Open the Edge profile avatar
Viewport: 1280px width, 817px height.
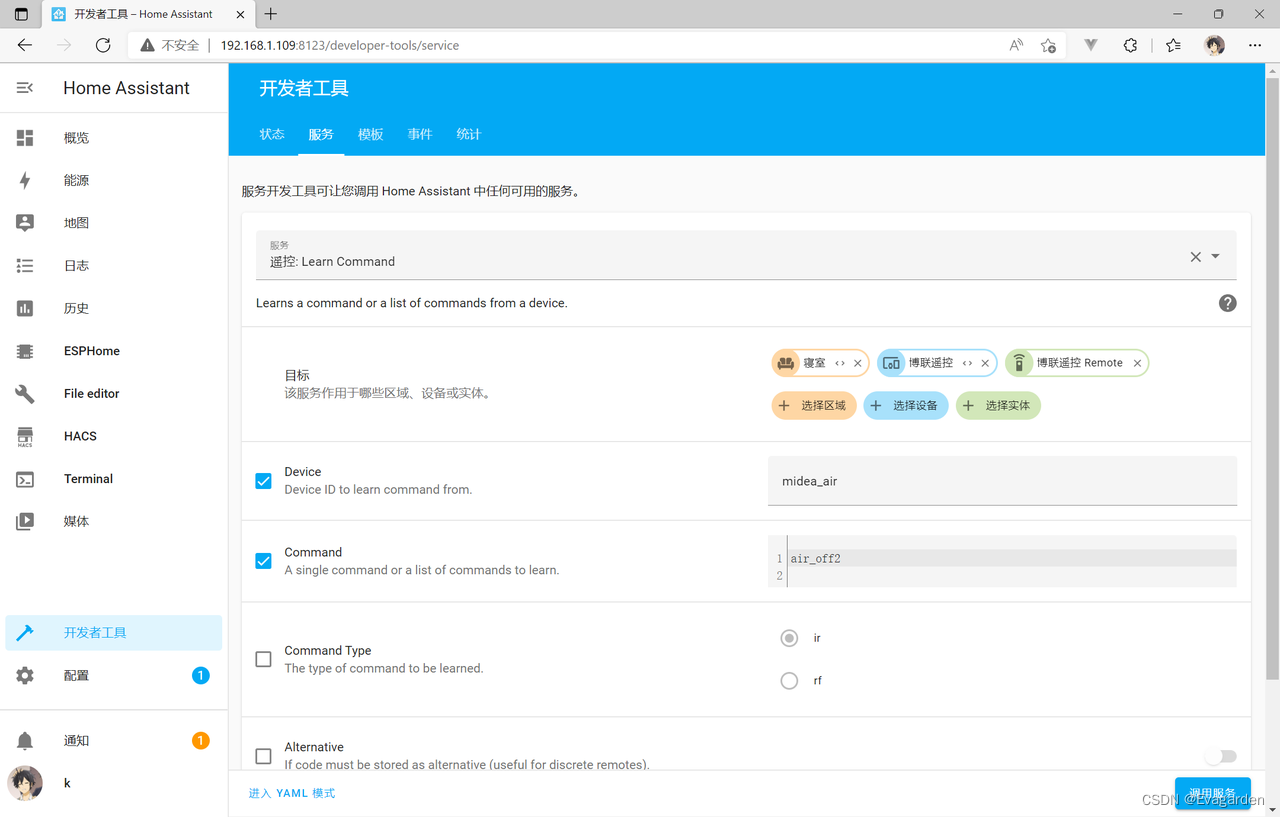(1214, 45)
